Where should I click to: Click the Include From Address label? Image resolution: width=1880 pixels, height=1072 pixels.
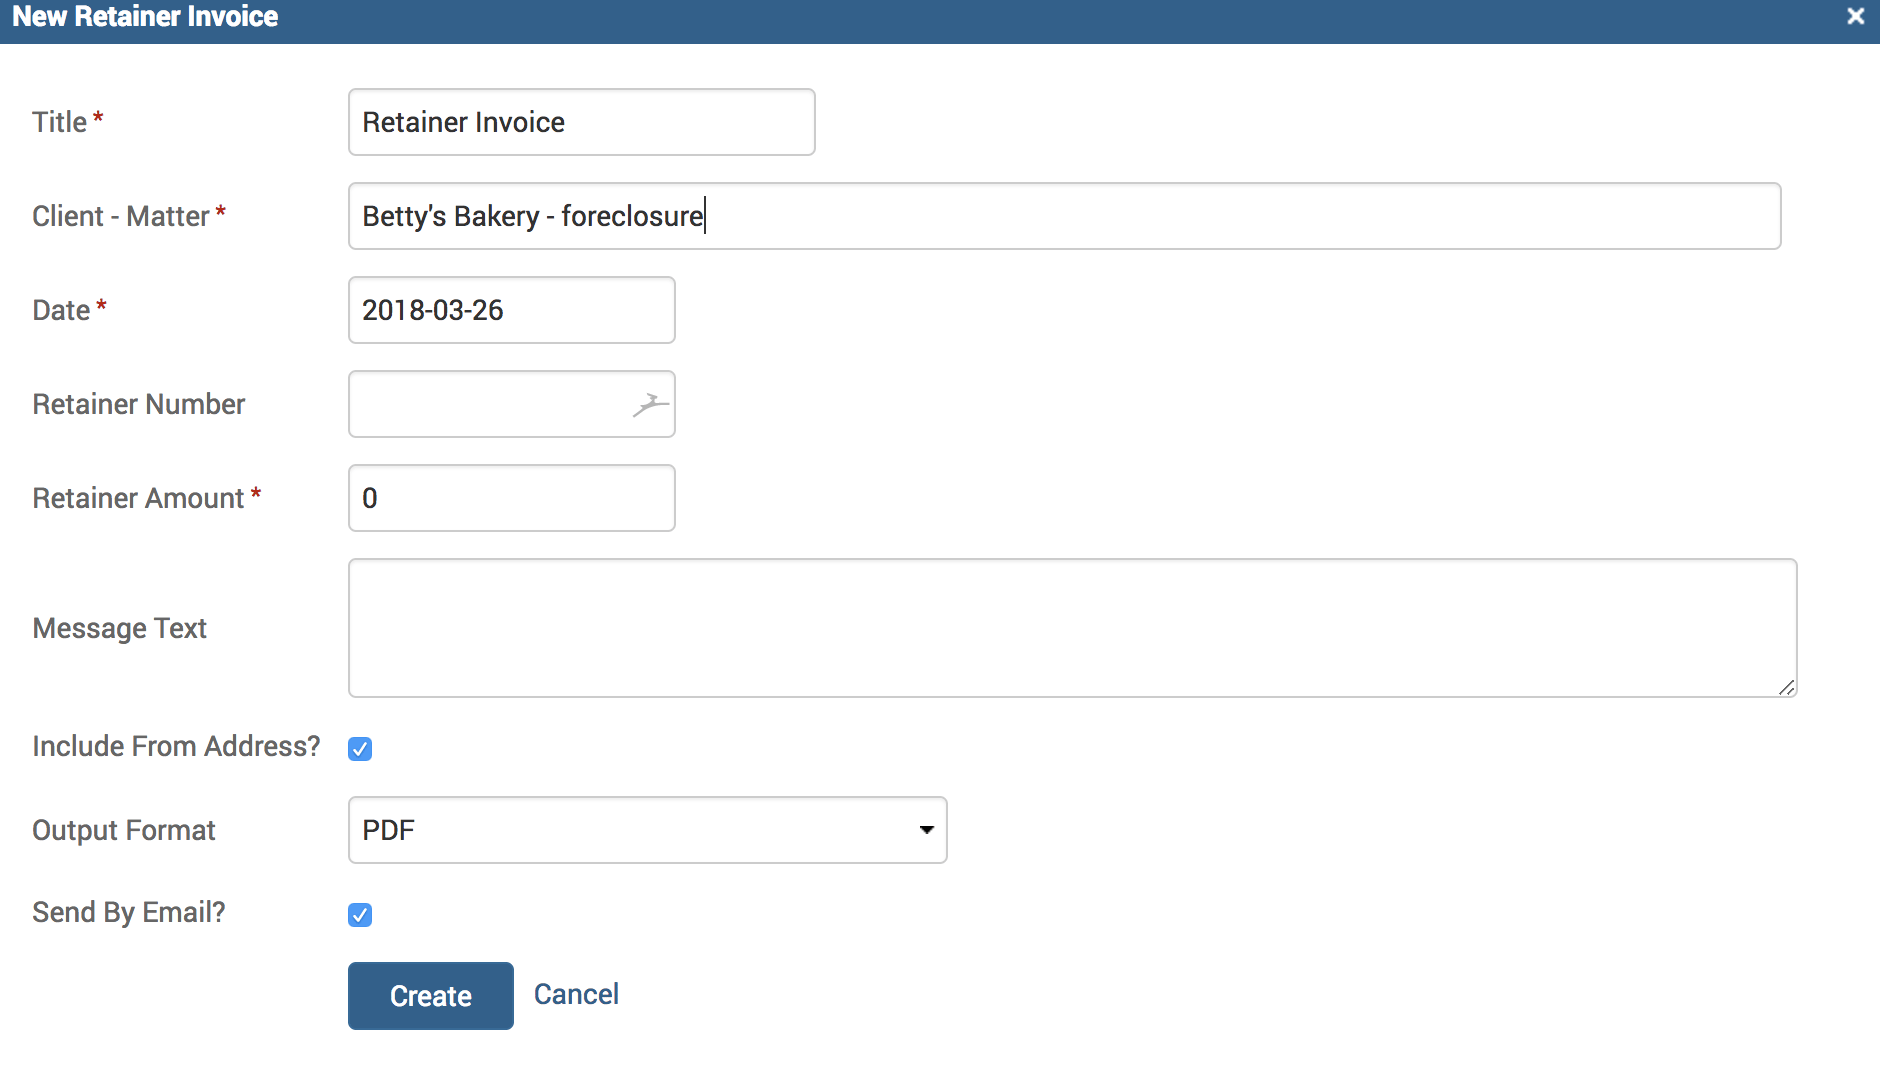(x=176, y=746)
